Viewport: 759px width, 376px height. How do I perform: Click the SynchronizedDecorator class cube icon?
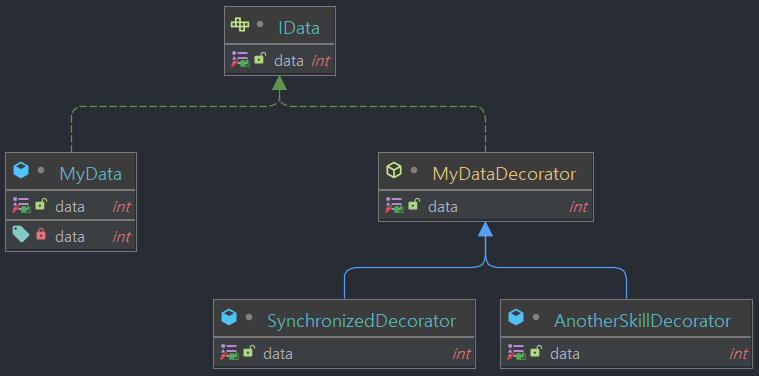coord(229,317)
